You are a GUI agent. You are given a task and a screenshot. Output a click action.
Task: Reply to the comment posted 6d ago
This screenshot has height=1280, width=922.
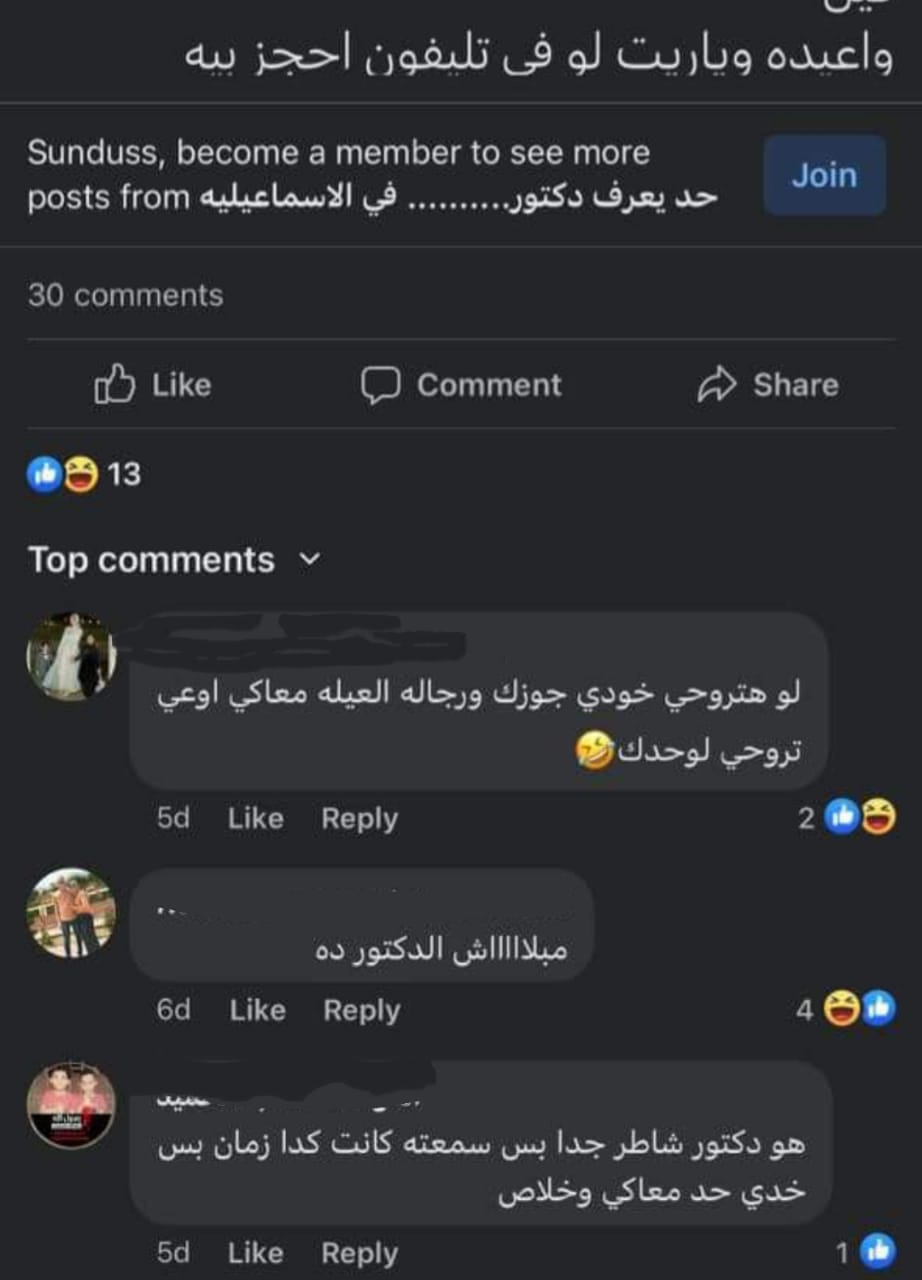(361, 1011)
